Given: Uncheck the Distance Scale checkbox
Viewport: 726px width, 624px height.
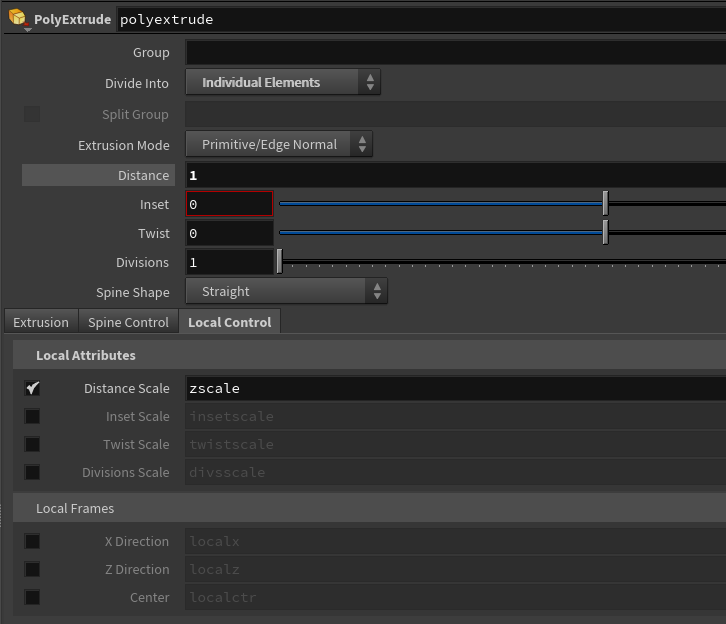Looking at the screenshot, I should tap(32, 388).
